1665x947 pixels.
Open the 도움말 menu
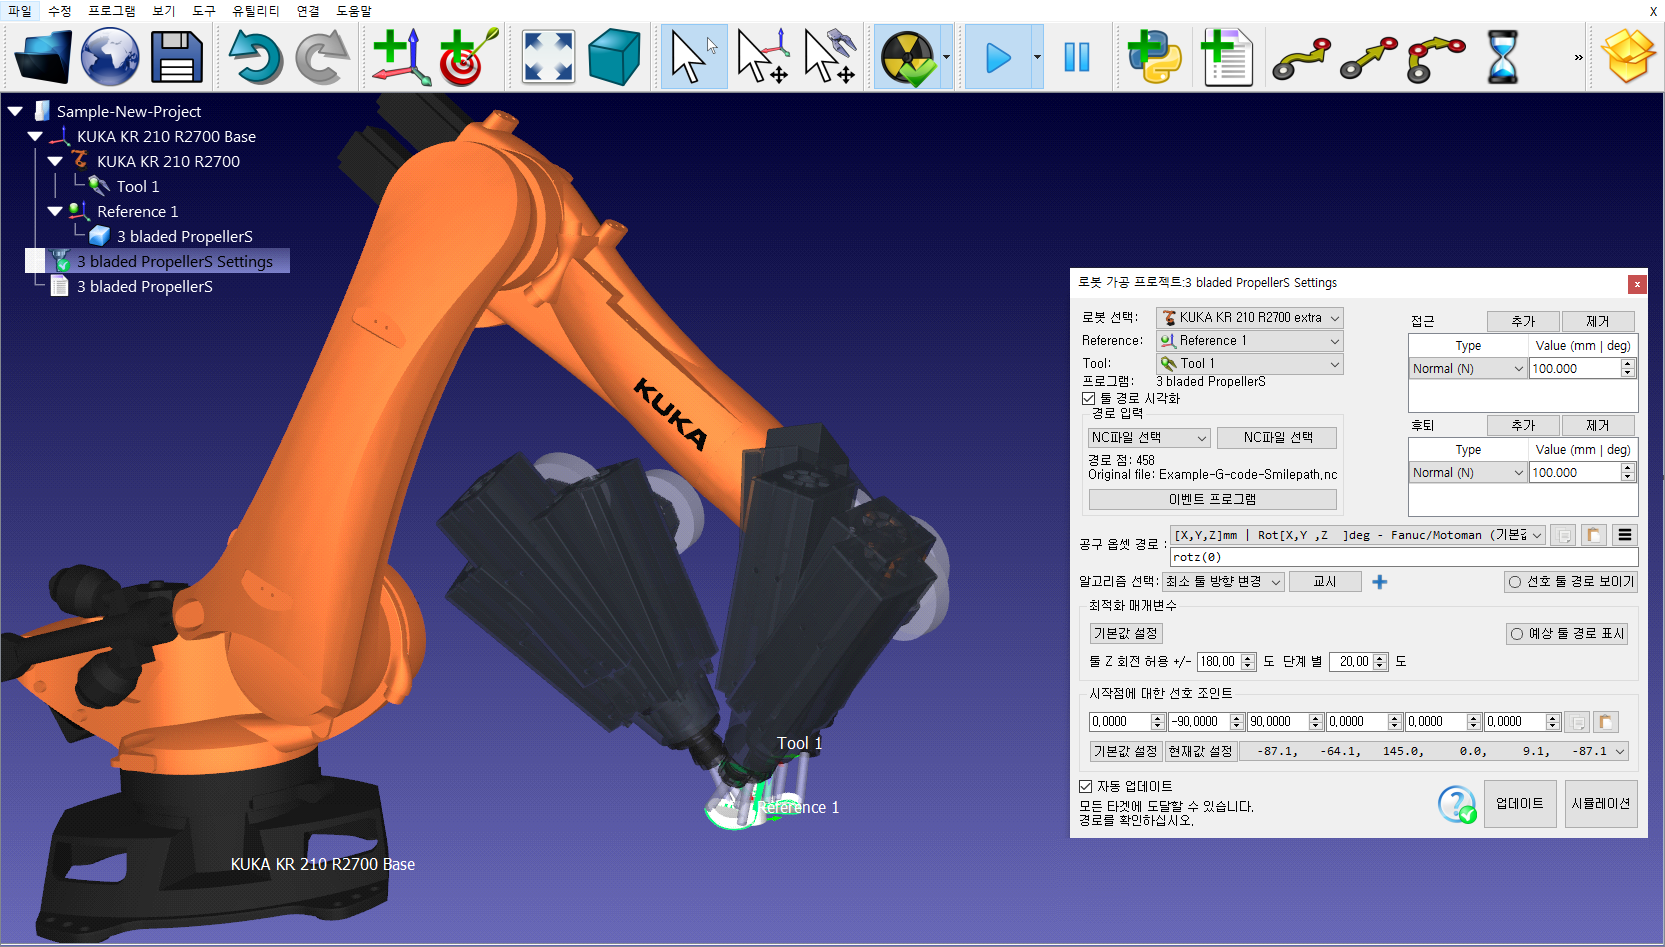354,11
